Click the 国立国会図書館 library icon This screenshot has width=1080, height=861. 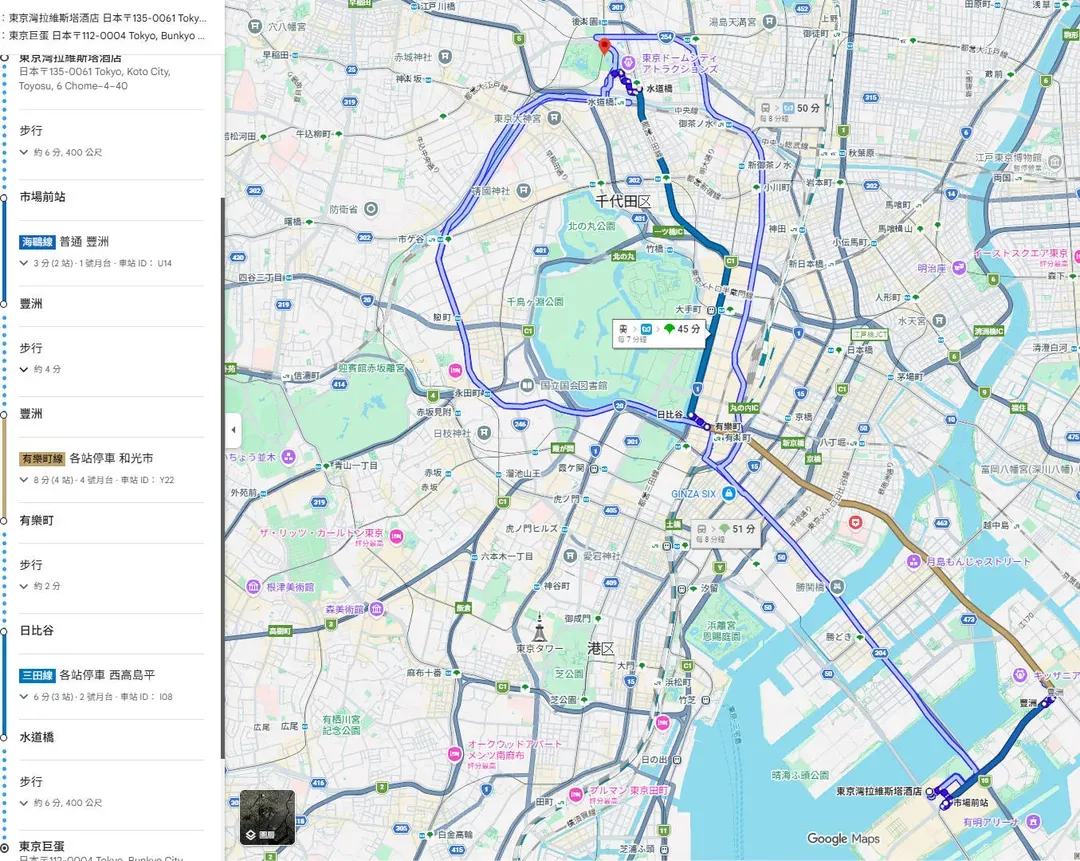(527, 385)
